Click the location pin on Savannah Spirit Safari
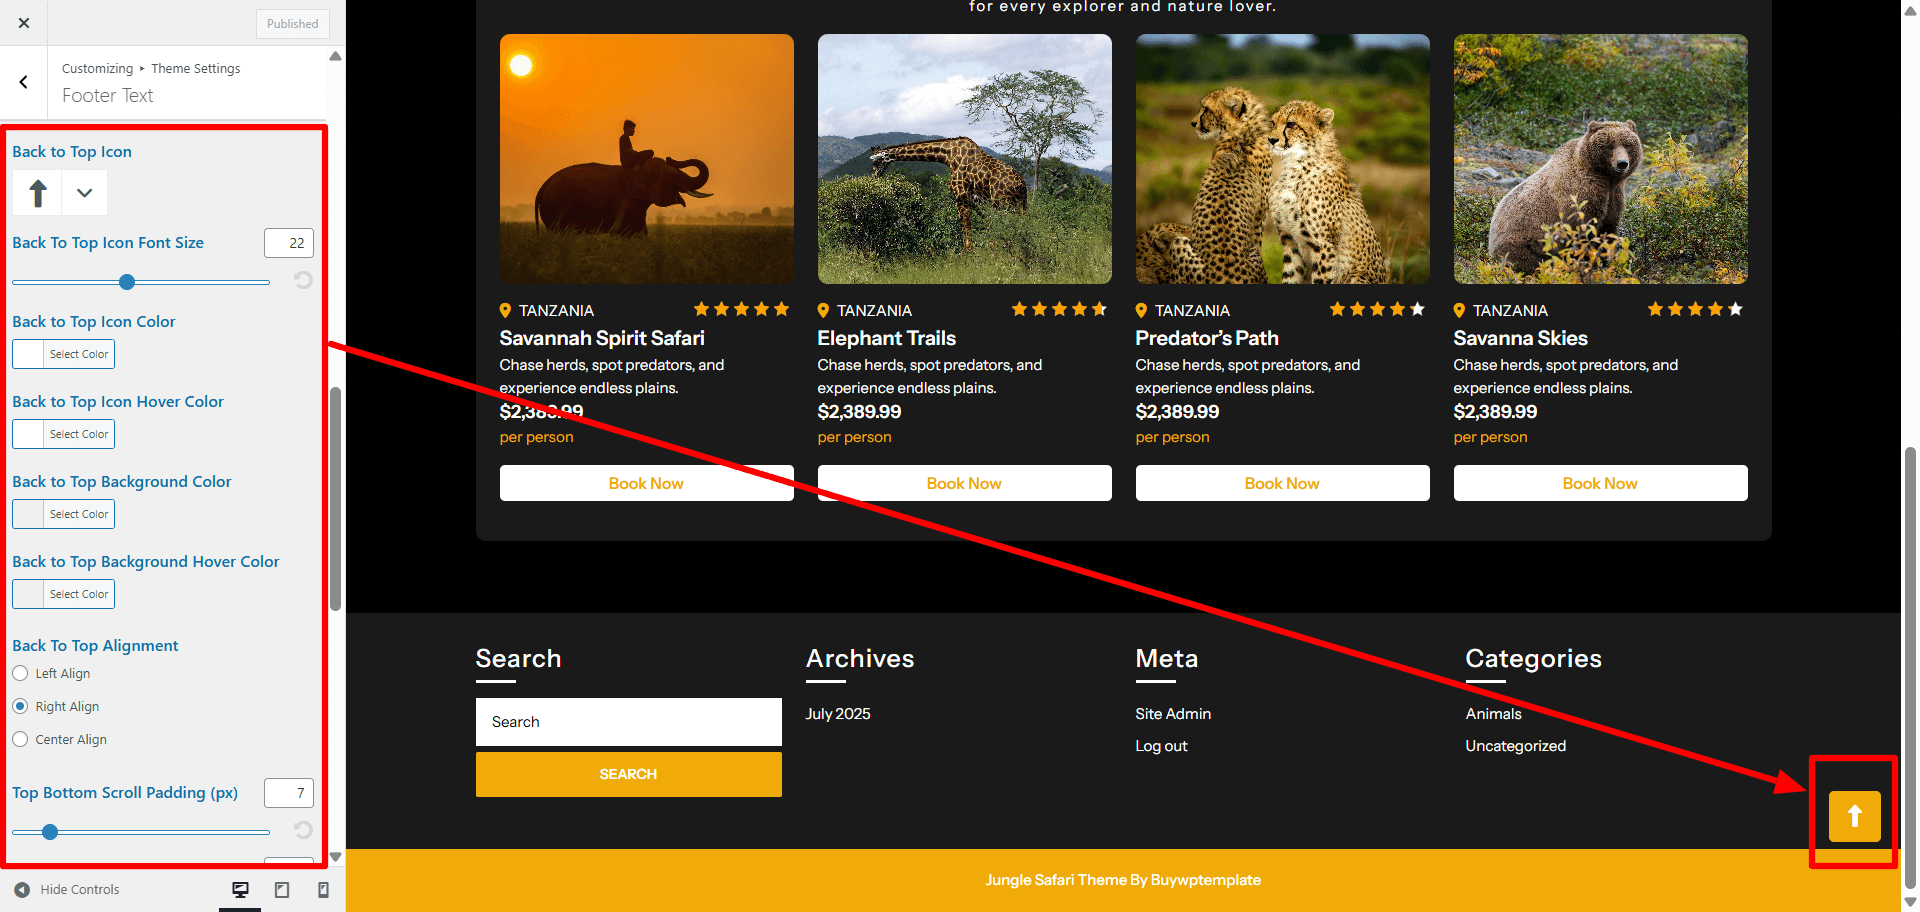Viewport: 1920px width, 912px height. 505,310
